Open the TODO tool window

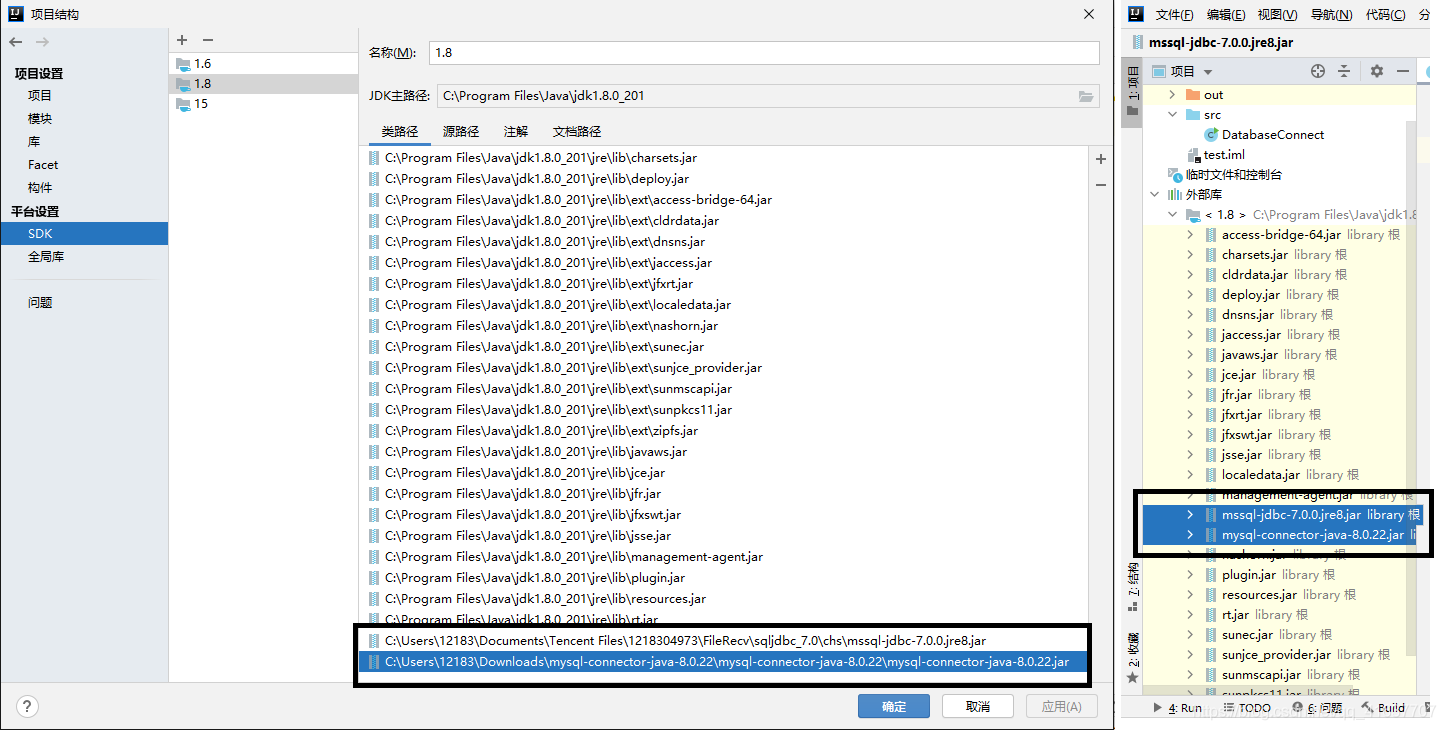(1246, 708)
